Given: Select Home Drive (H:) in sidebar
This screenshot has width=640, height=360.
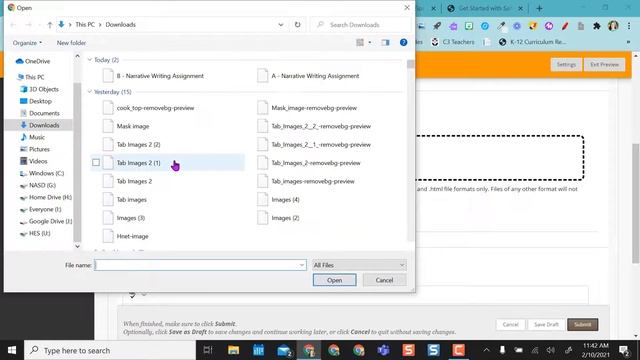Looking at the screenshot, I should pos(46,198).
